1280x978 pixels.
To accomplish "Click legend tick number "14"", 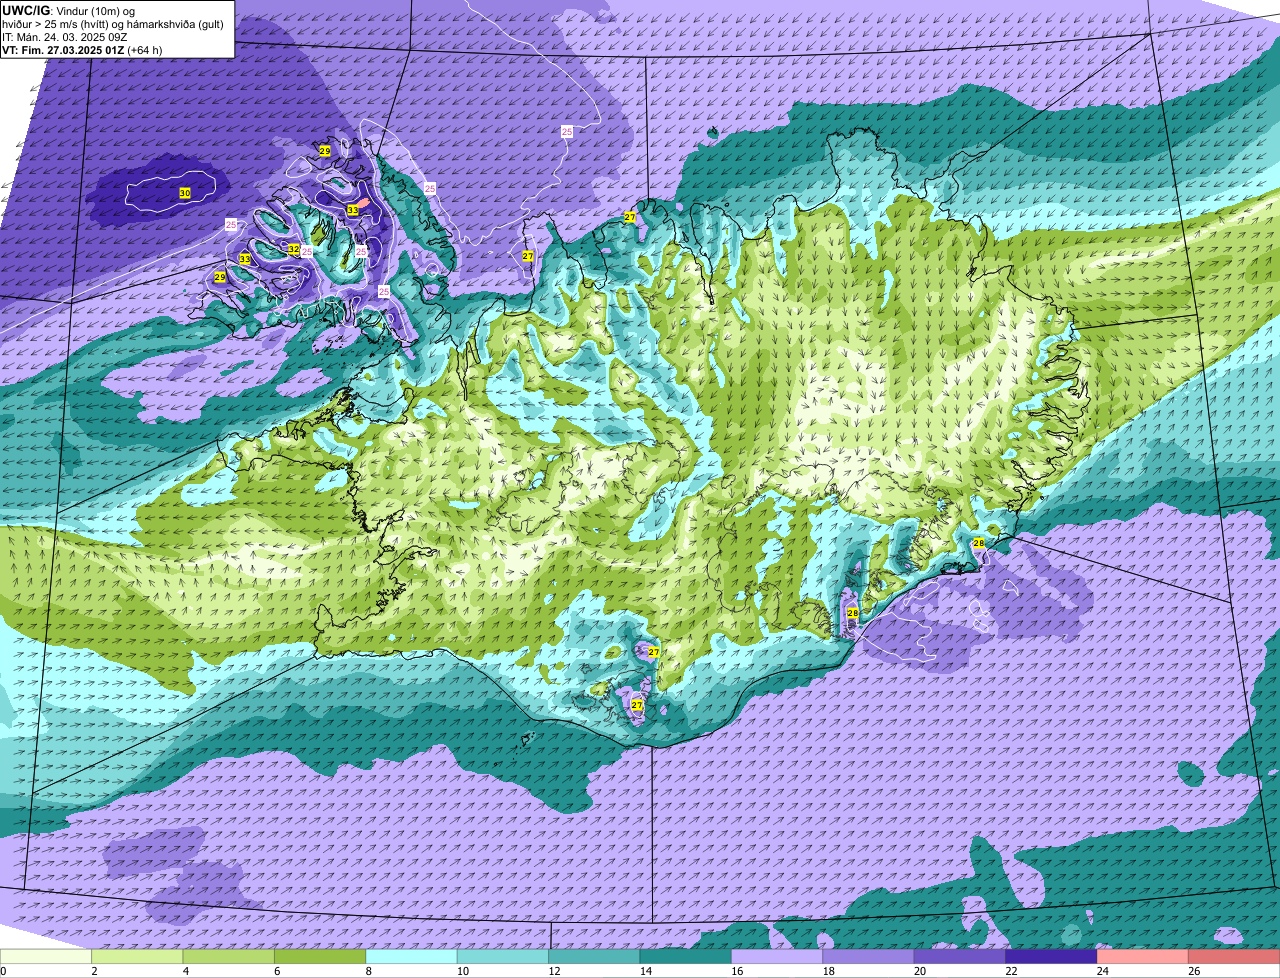I will (645, 971).
